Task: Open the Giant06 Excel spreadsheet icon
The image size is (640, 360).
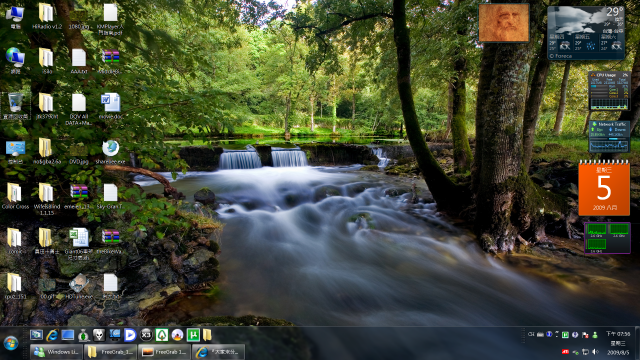Action: click(x=78, y=243)
